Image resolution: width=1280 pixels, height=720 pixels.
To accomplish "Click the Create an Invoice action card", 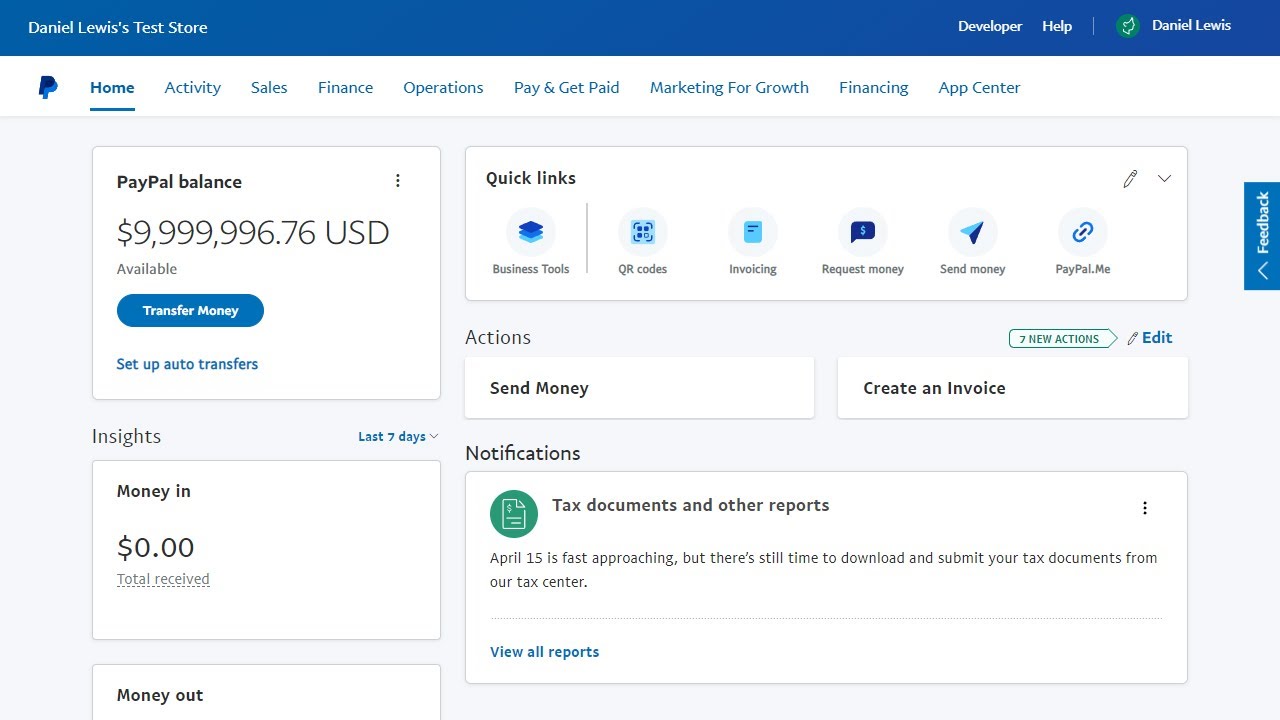I will point(1012,388).
